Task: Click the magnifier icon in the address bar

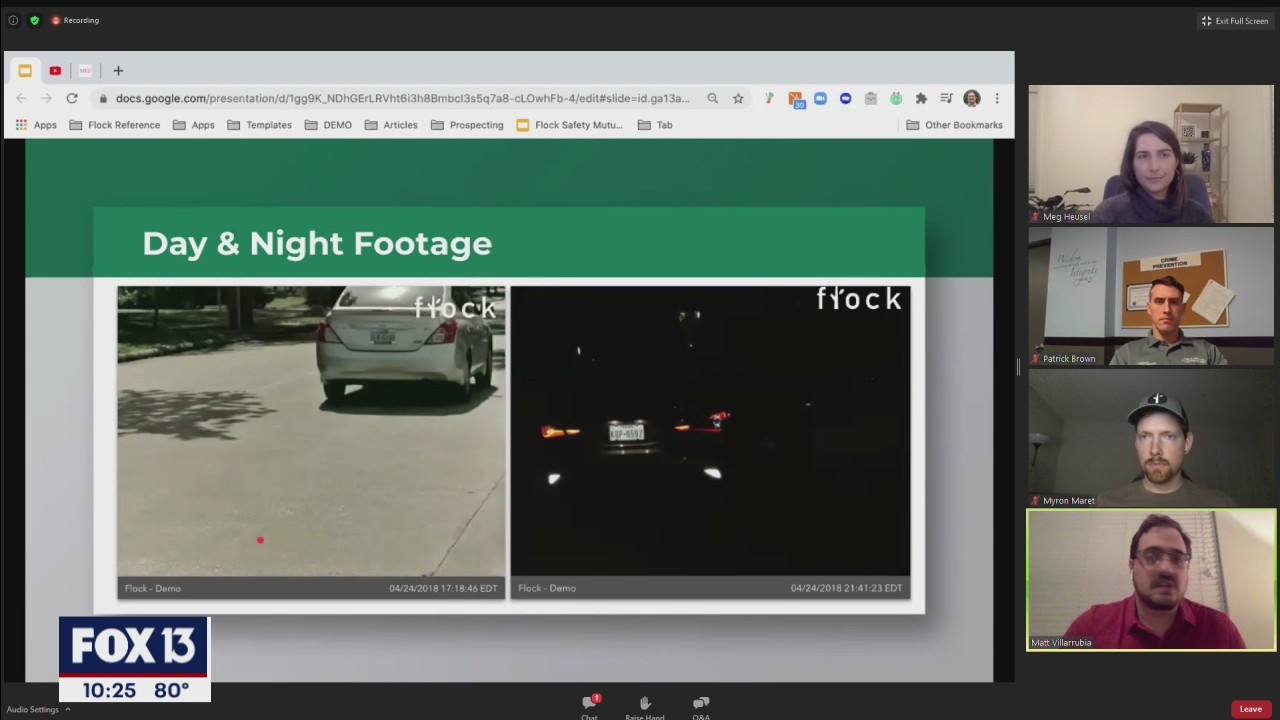Action: (712, 98)
